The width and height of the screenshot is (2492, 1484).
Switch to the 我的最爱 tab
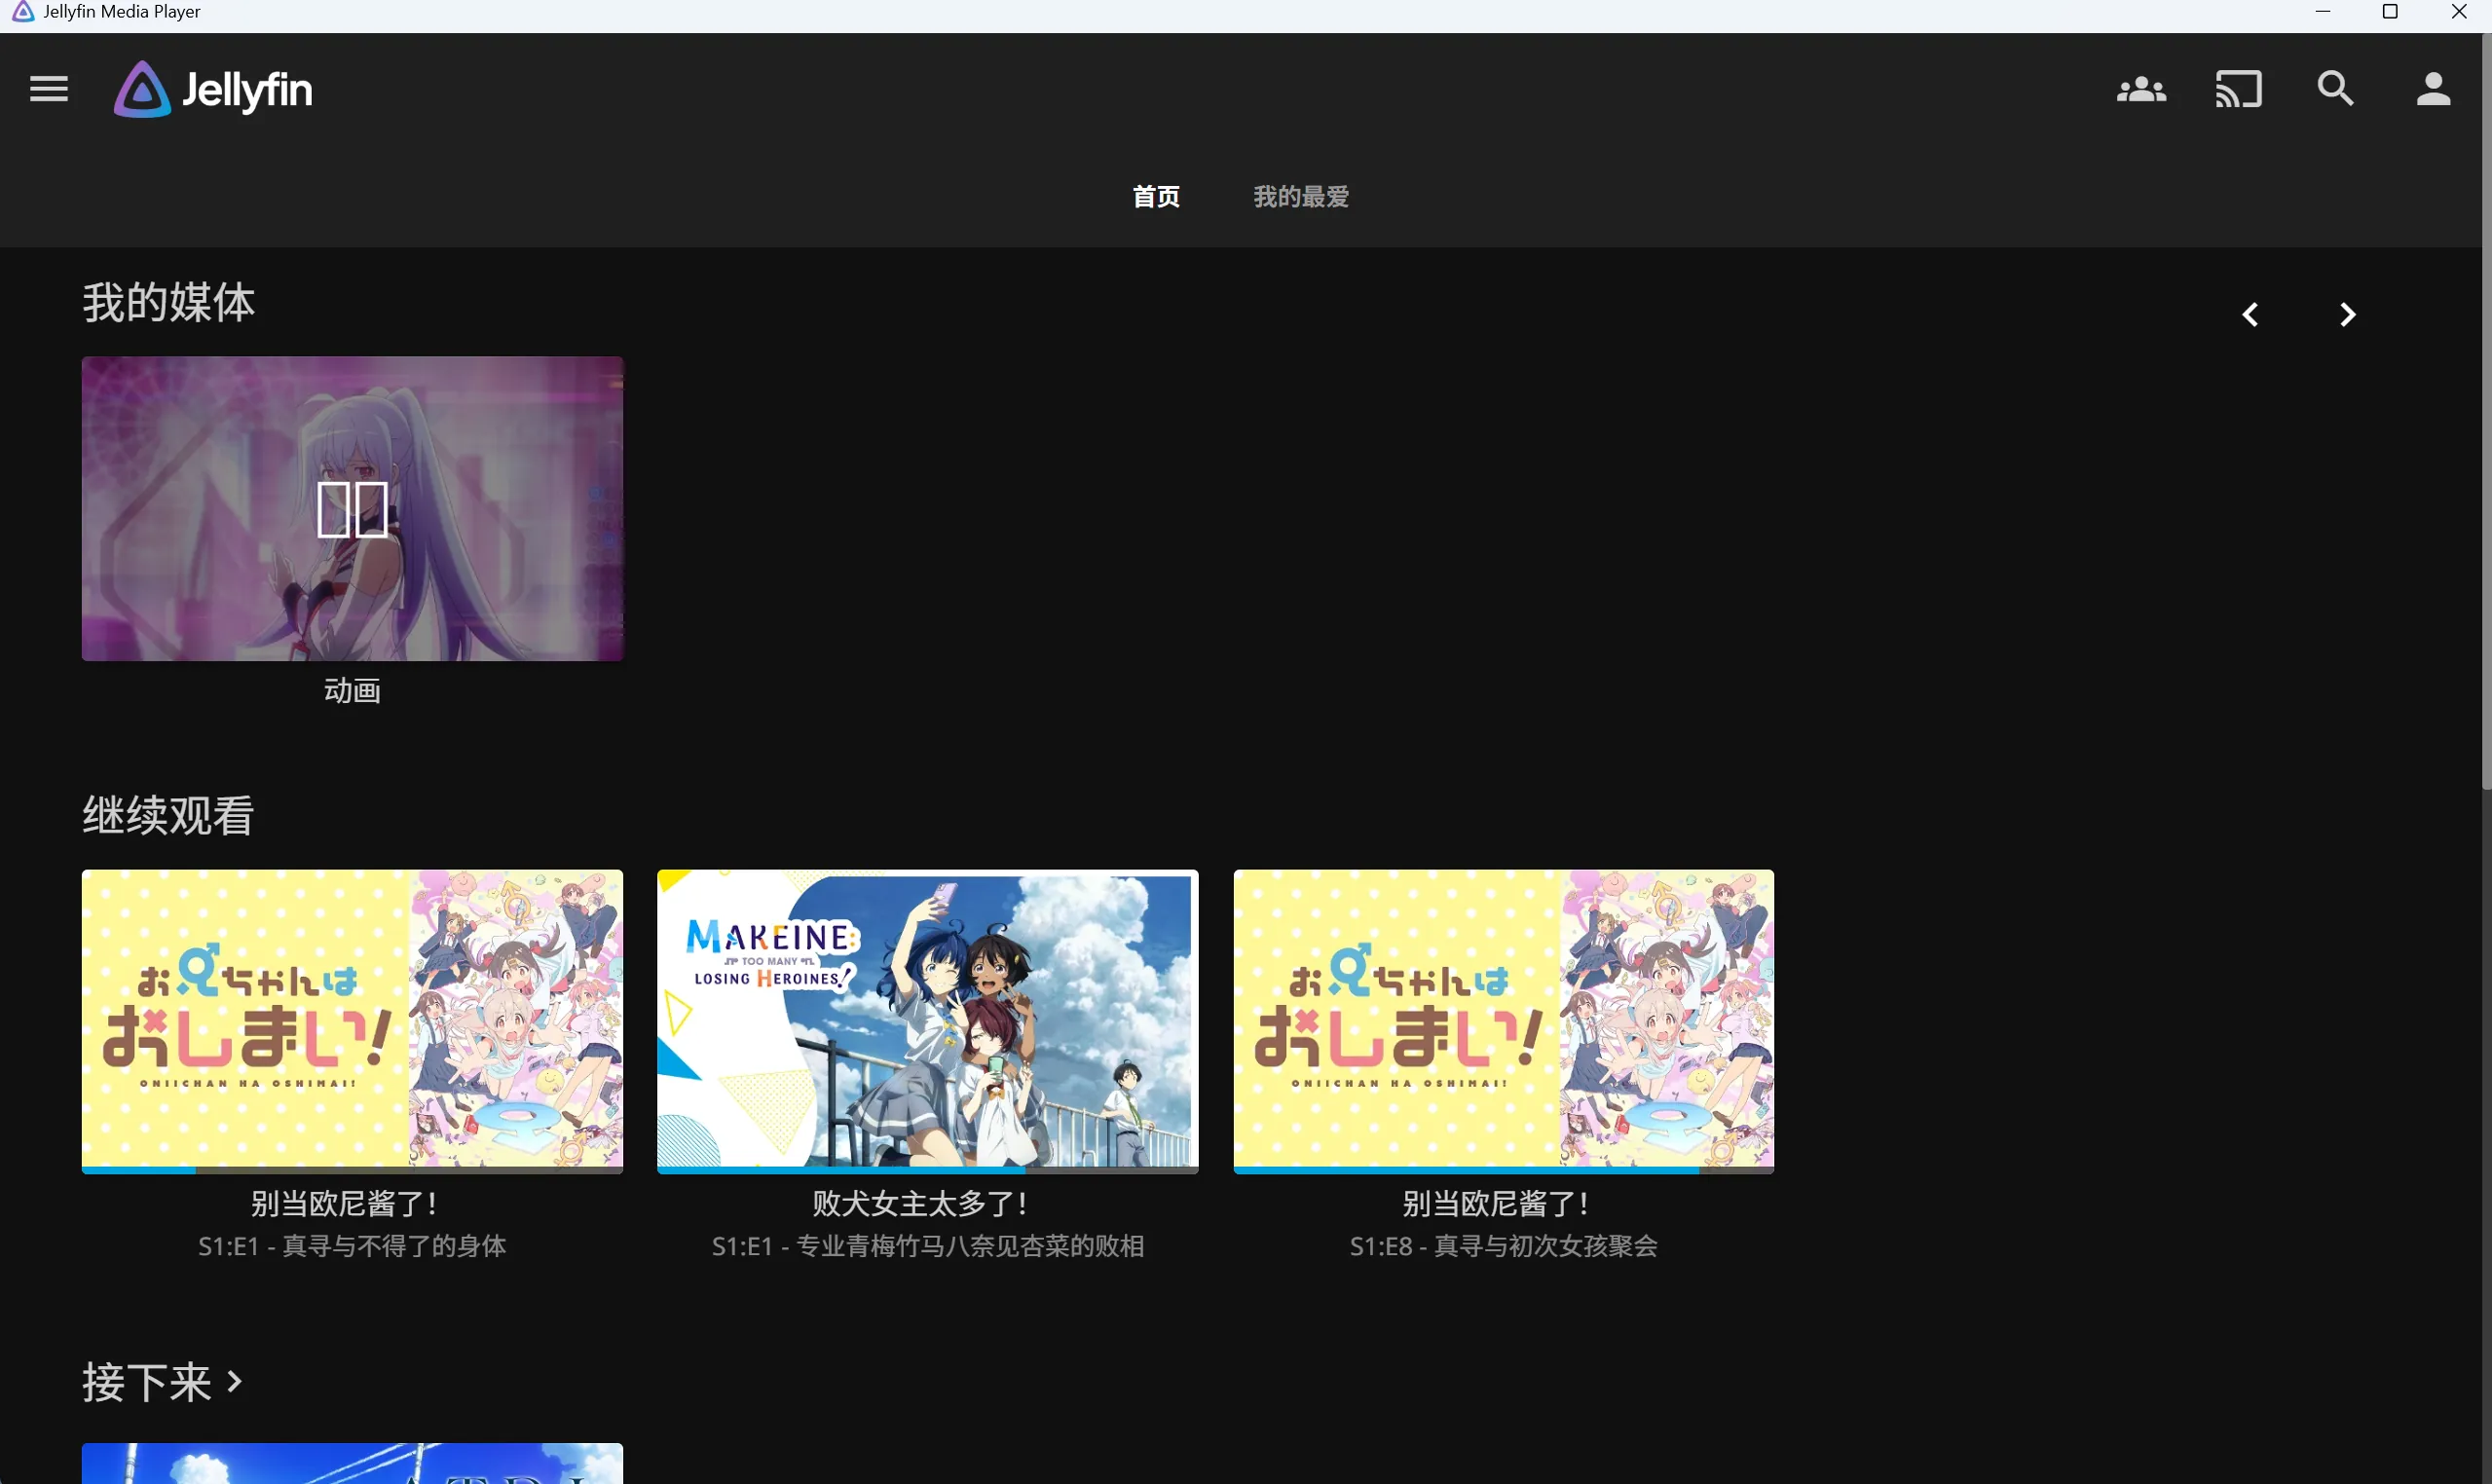pos(1301,197)
